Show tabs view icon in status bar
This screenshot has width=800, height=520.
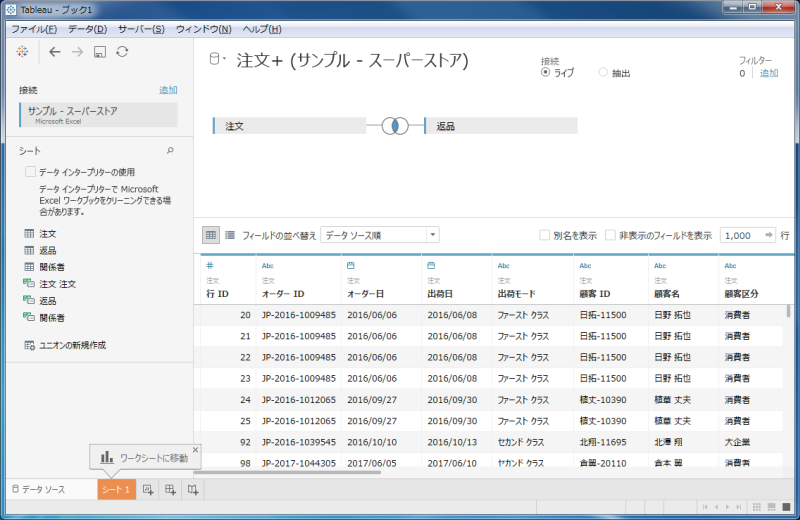pos(786,507)
